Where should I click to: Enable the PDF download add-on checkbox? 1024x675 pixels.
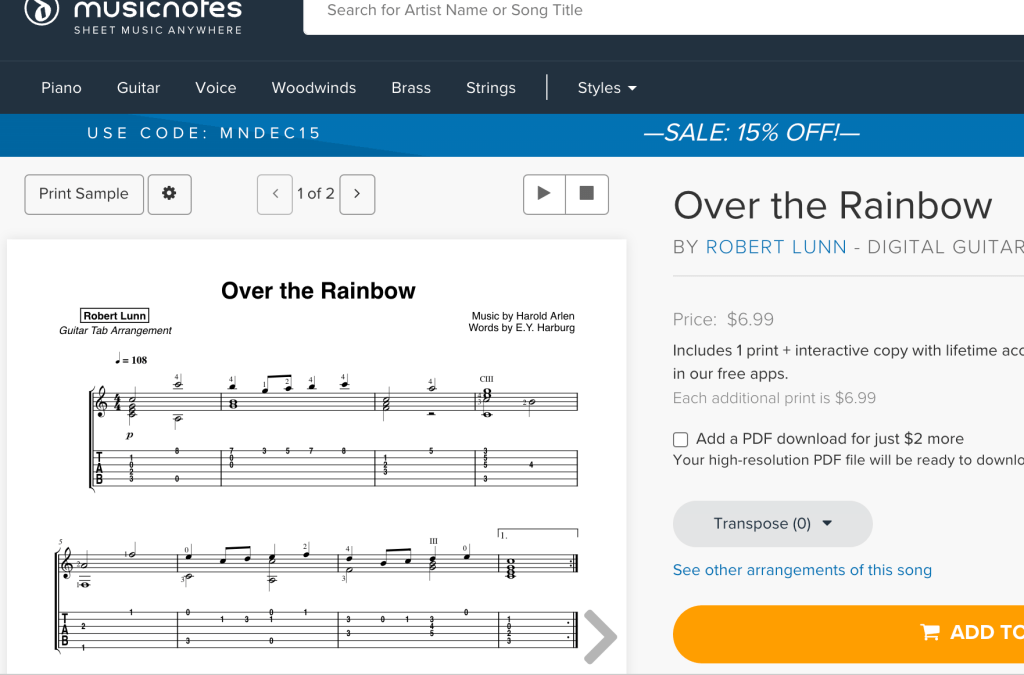pyautogui.click(x=681, y=439)
